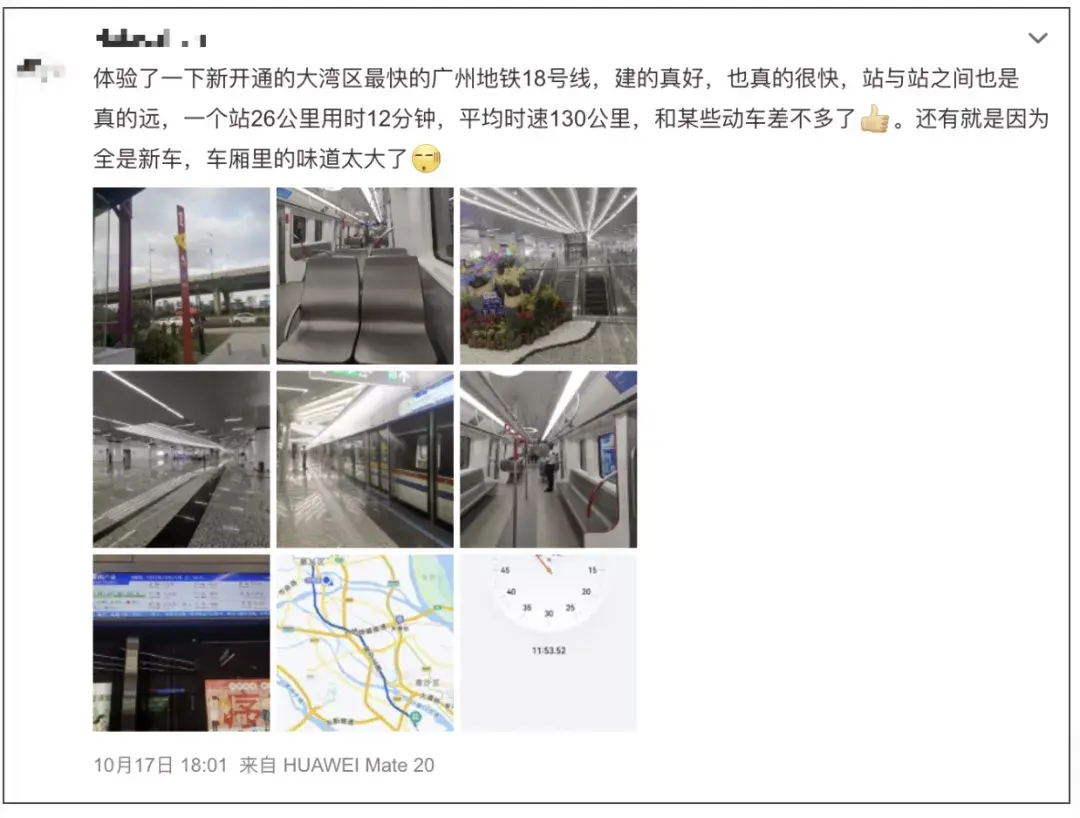Click the 10月17日 18:01 timestamp link

[x=160, y=765]
